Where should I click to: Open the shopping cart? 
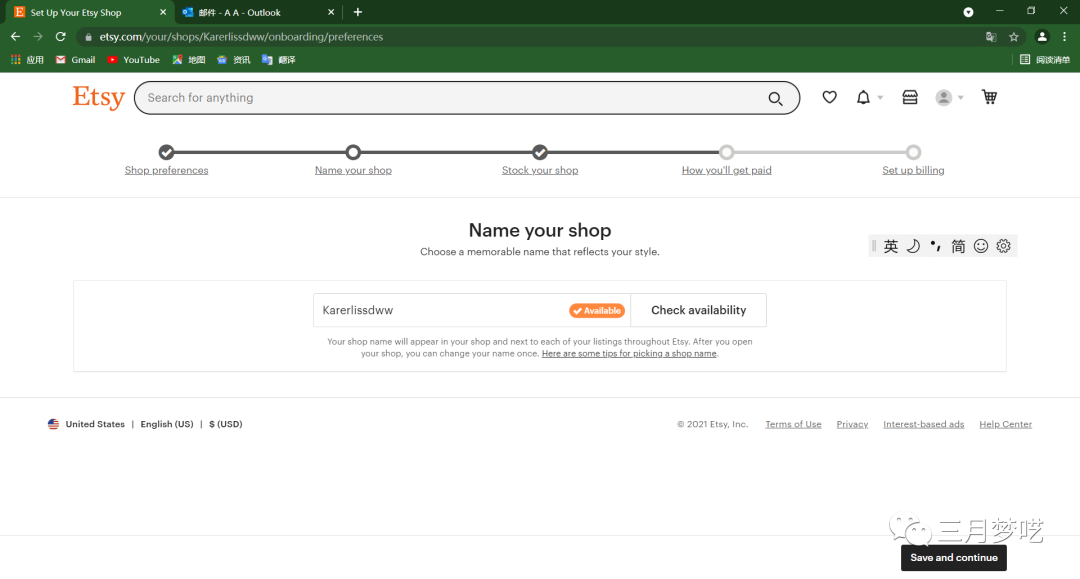989,97
